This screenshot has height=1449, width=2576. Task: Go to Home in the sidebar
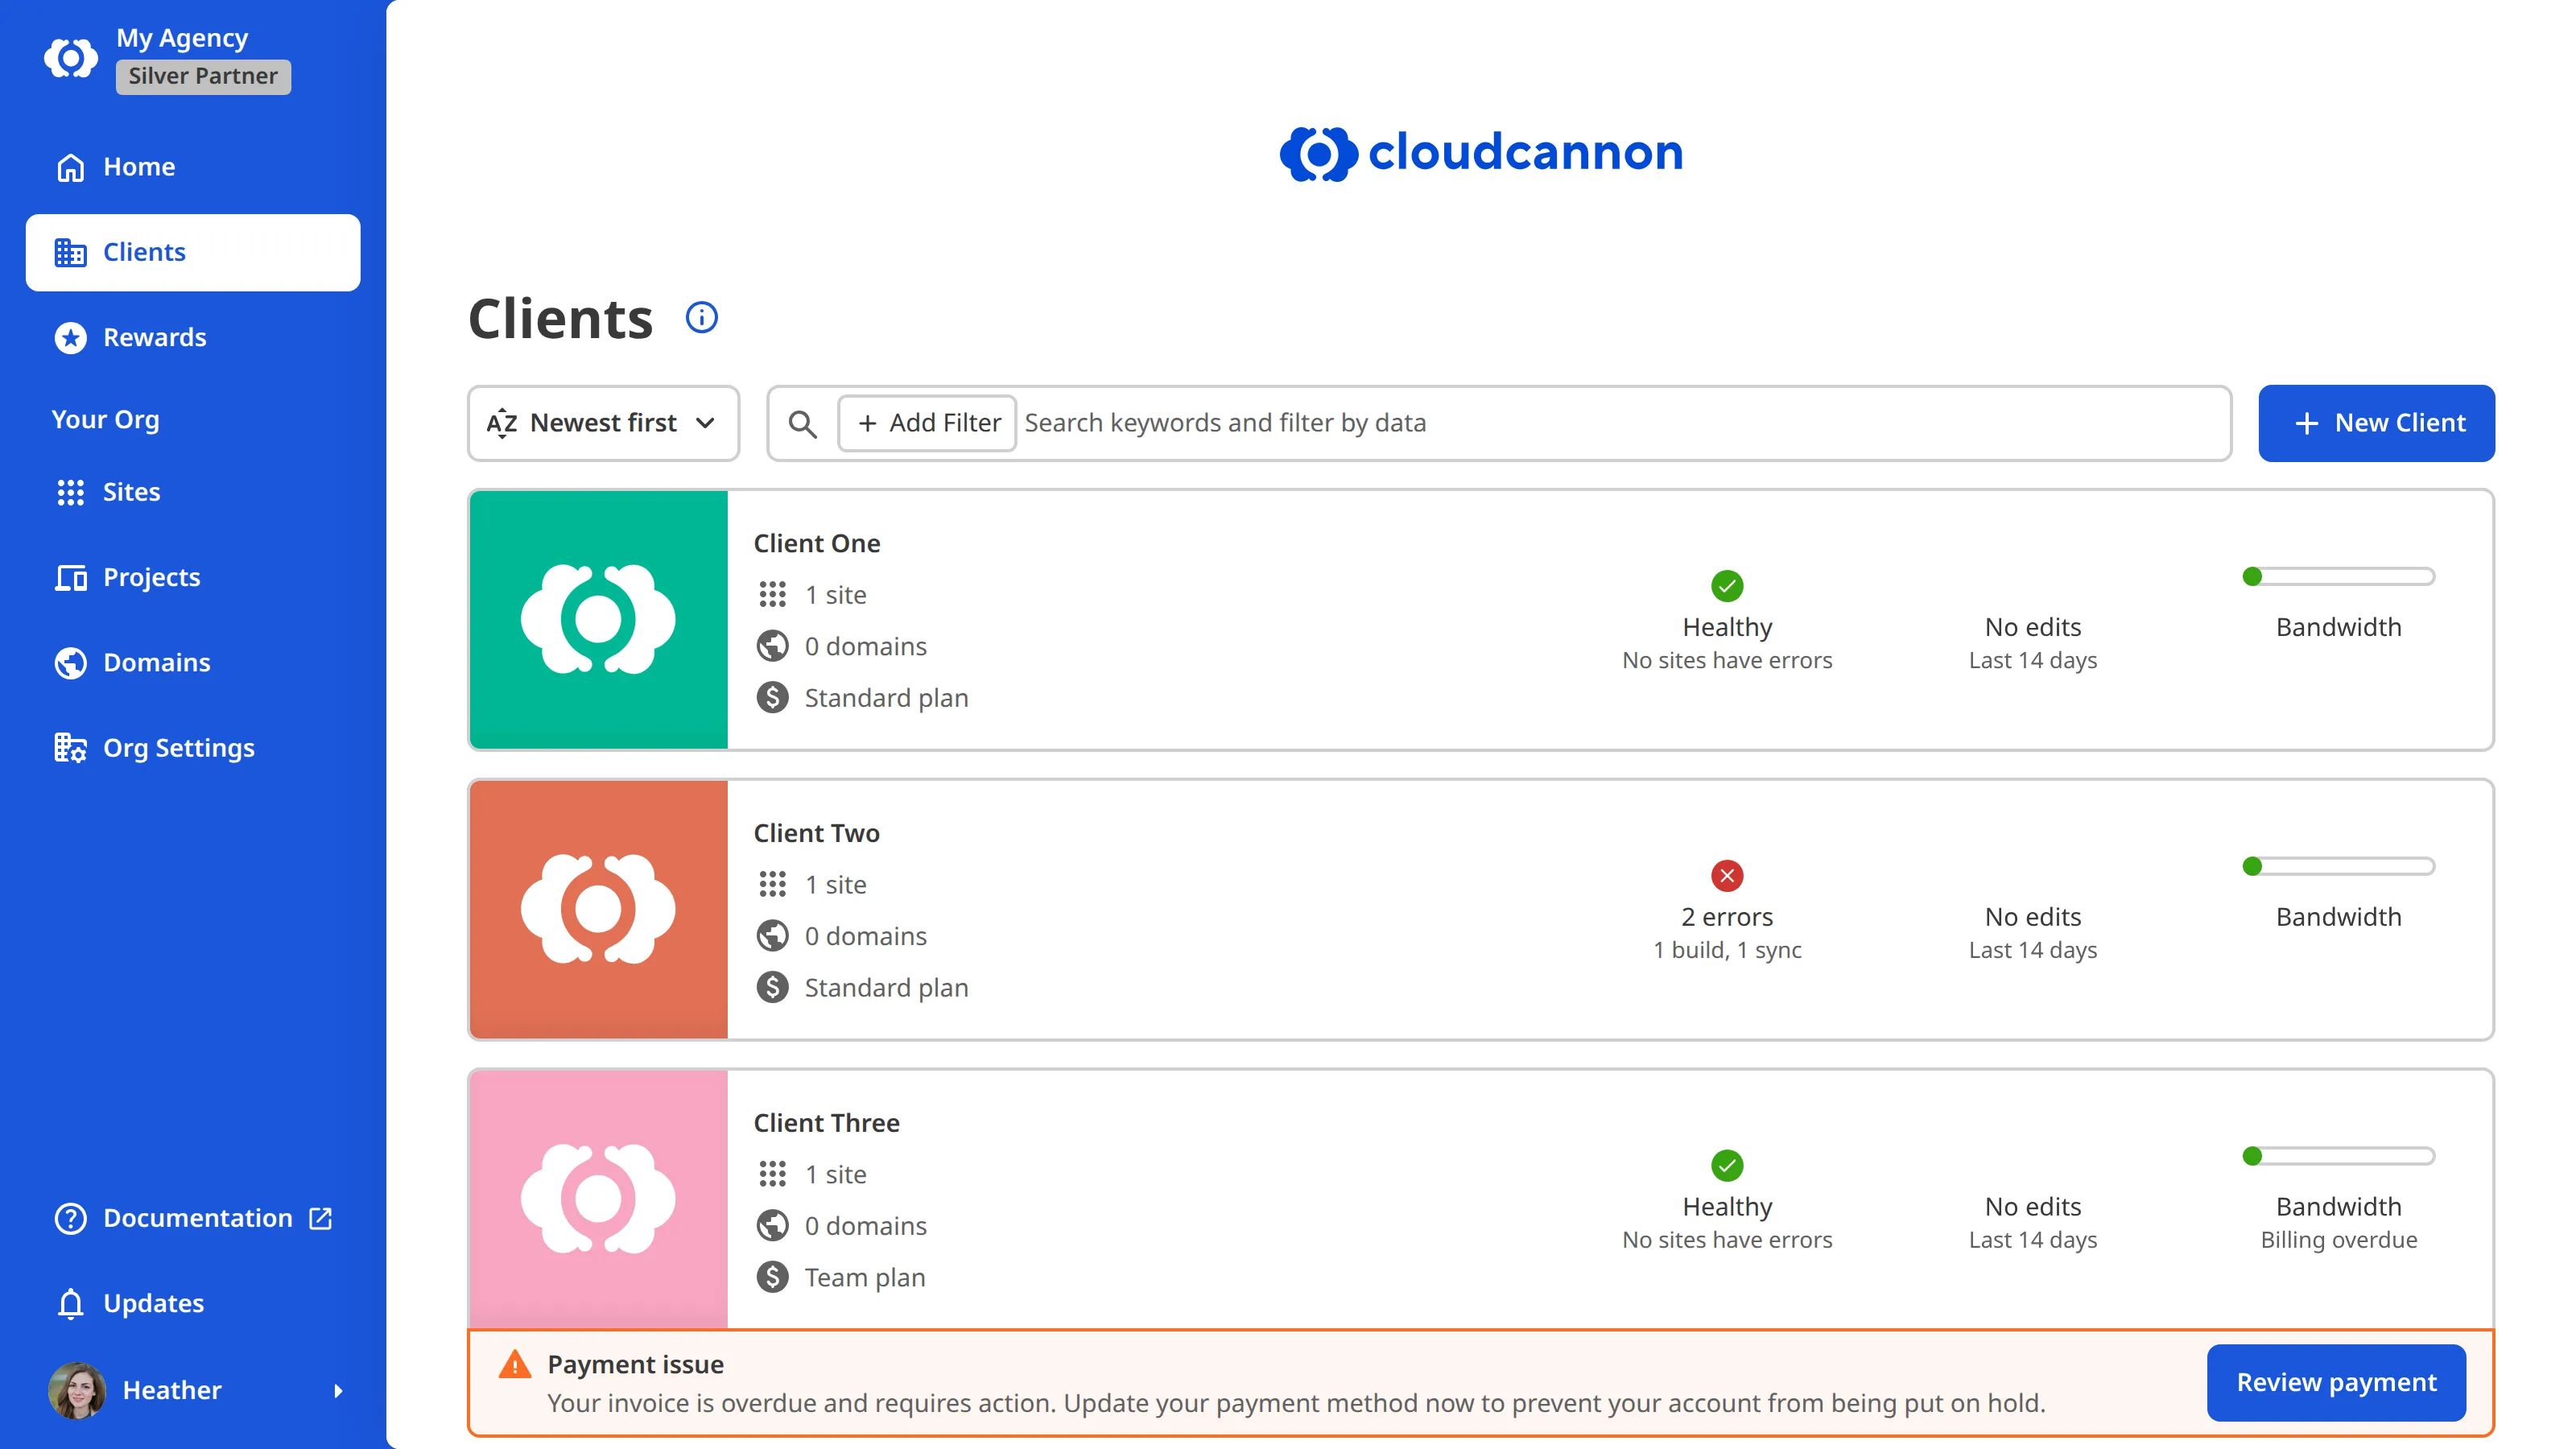pos(193,167)
